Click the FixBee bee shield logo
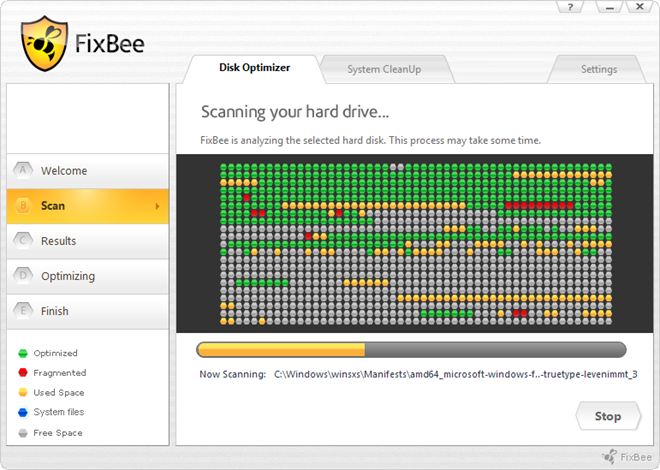Image resolution: width=660 pixels, height=470 pixels. [44, 44]
